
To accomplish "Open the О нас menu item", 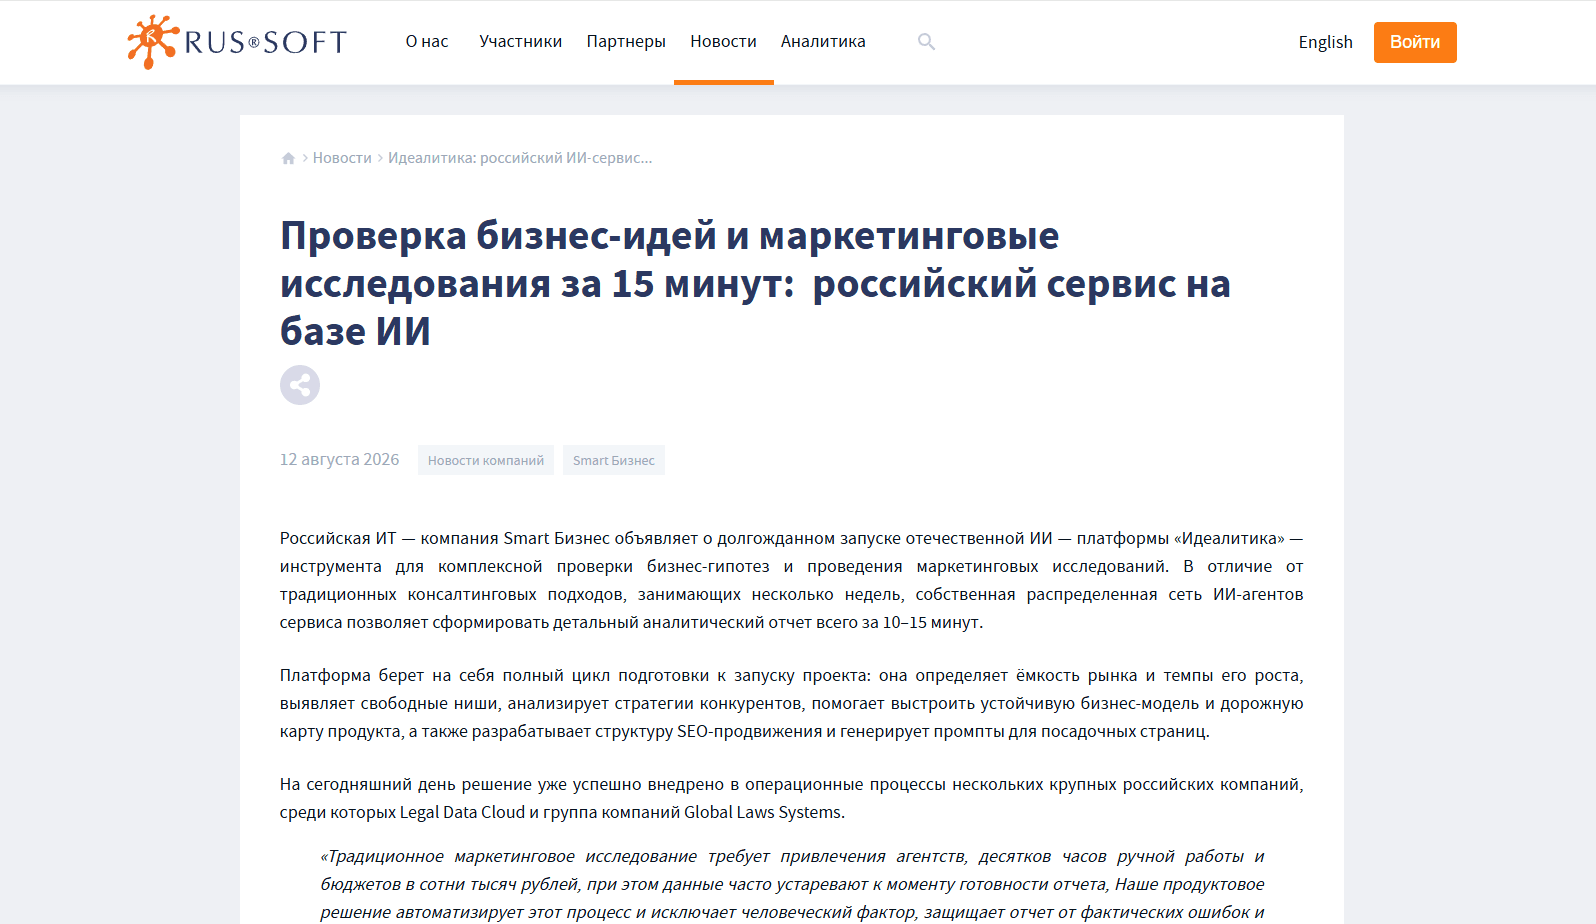I will 427,42.
